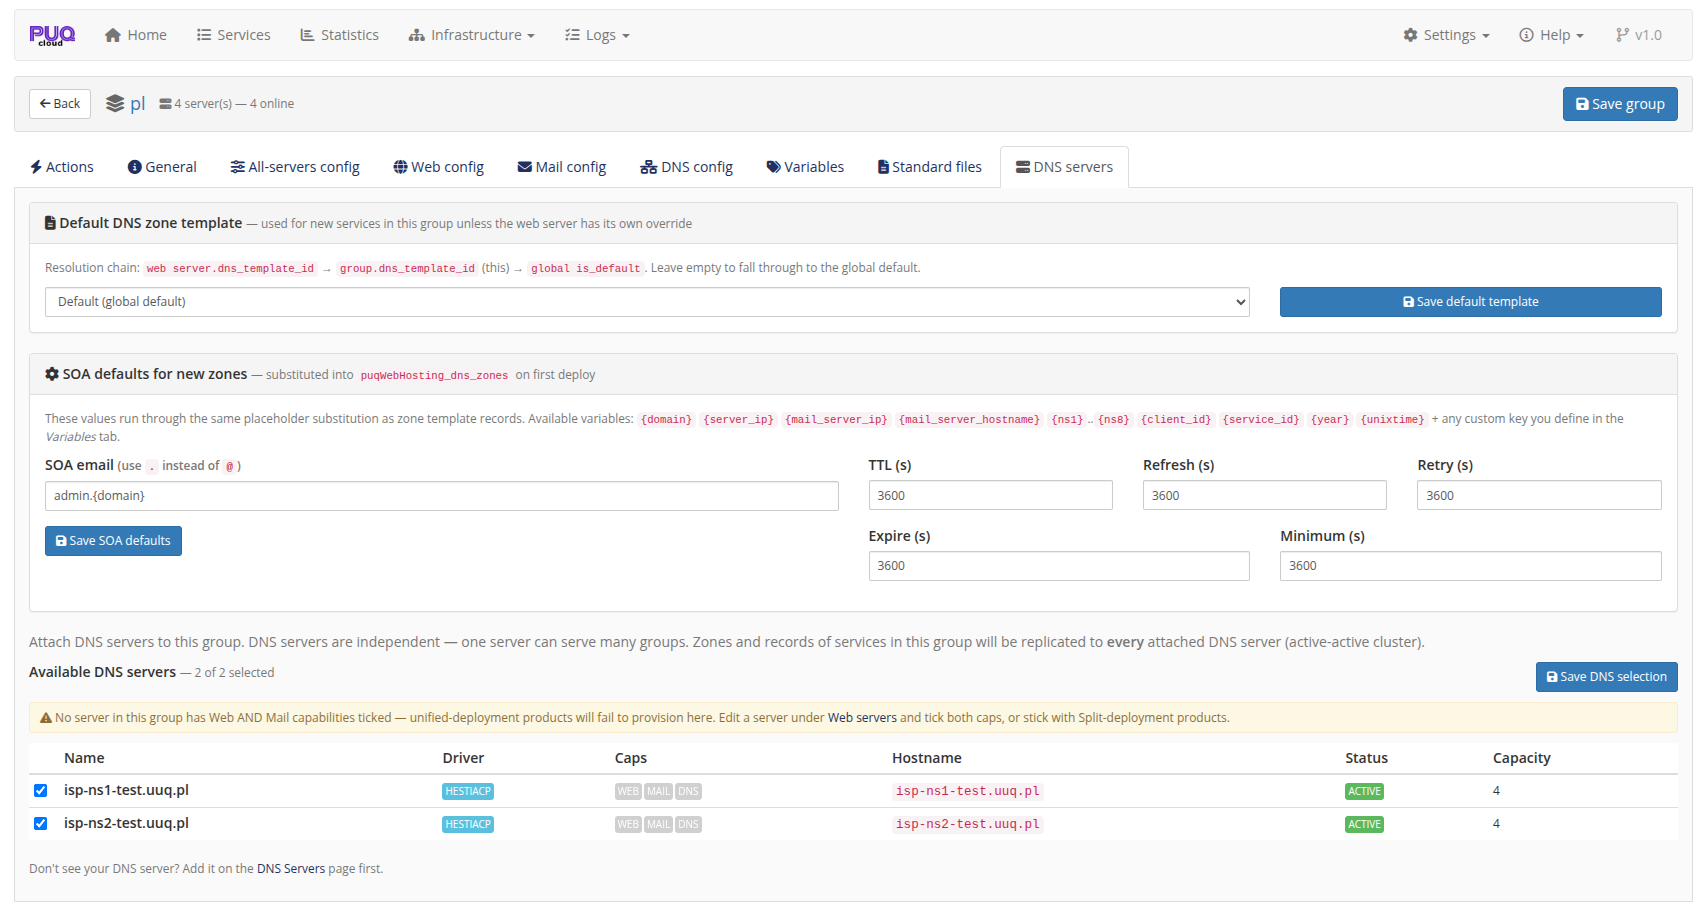This screenshot has height=908, width=1703.
Task: Click the warning triangle icon in alert
Action: coord(46,718)
